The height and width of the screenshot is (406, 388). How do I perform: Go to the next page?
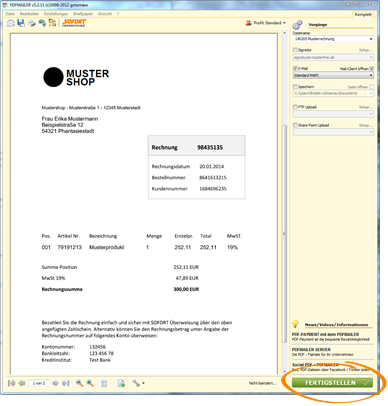(x=55, y=383)
